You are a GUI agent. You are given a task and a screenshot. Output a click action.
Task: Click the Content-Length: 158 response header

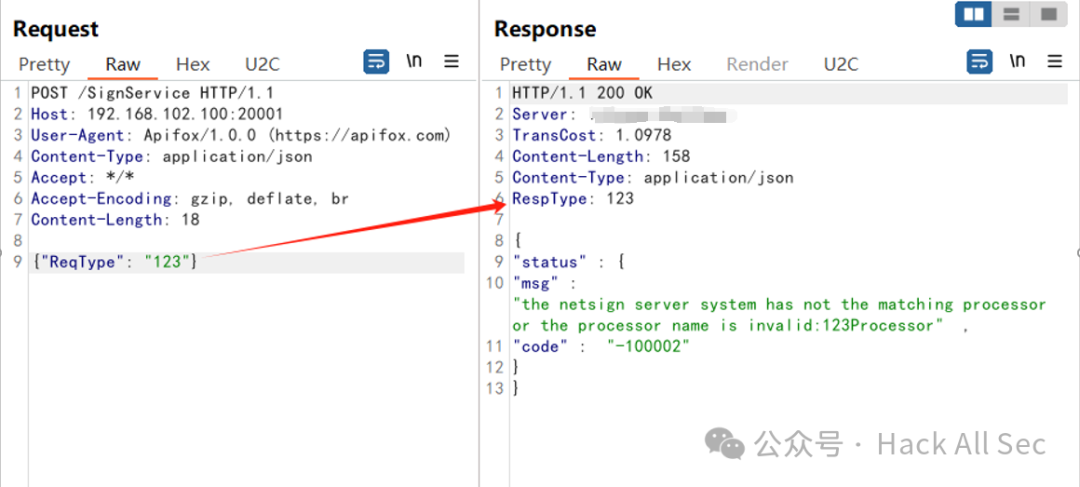601,156
